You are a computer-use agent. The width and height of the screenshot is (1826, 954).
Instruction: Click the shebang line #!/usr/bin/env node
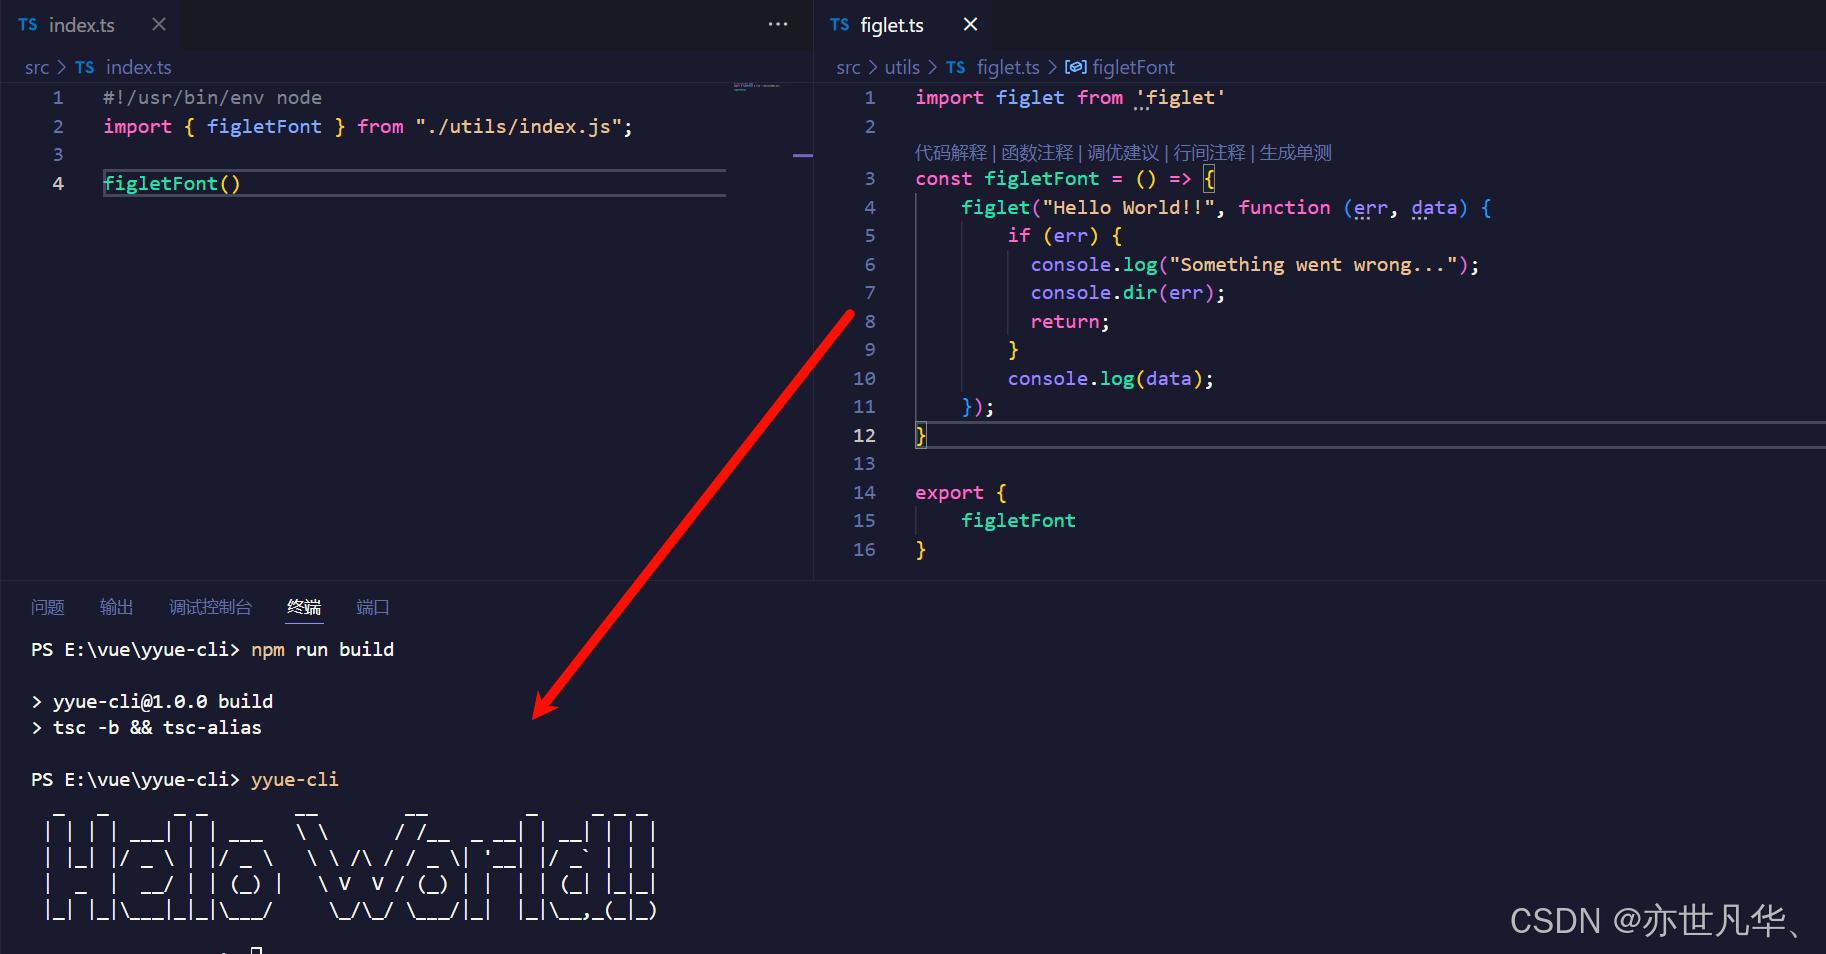tap(212, 98)
